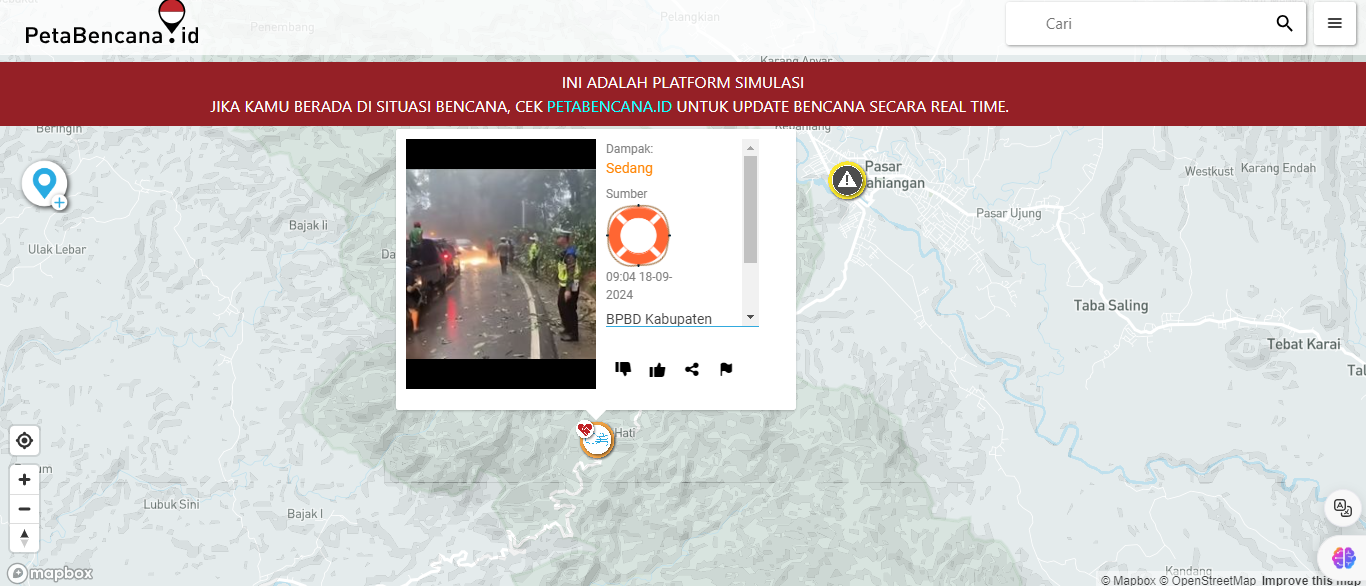Screen dimensions: 1366x586
Task: Upvote the report with the thumbs up icon
Action: point(657,370)
